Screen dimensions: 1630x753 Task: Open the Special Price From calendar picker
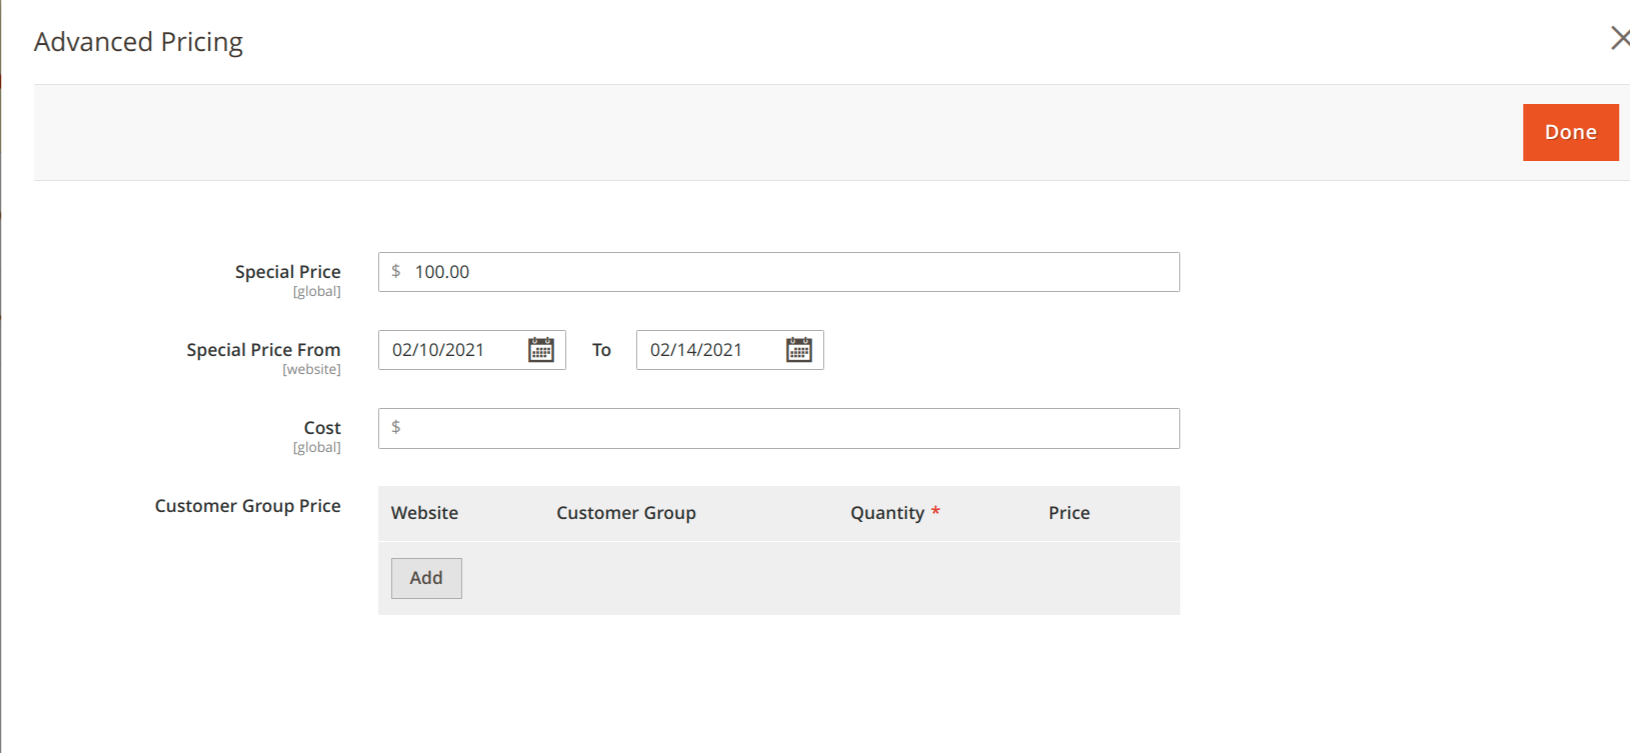[x=541, y=350]
